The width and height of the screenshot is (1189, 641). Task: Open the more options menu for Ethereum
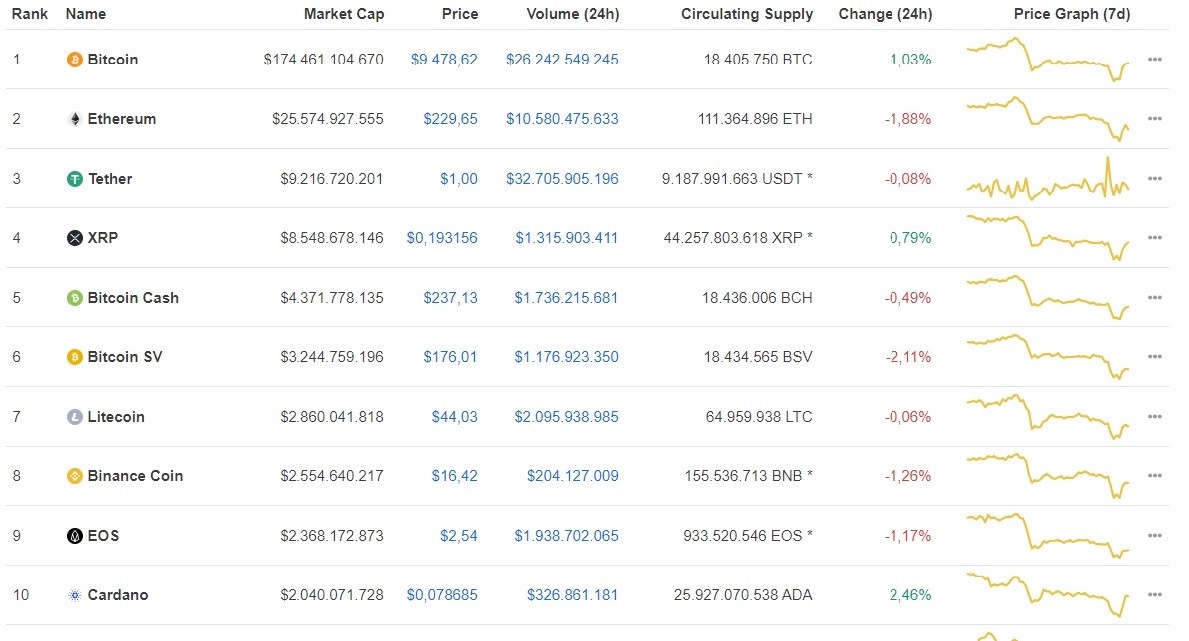click(x=1155, y=118)
